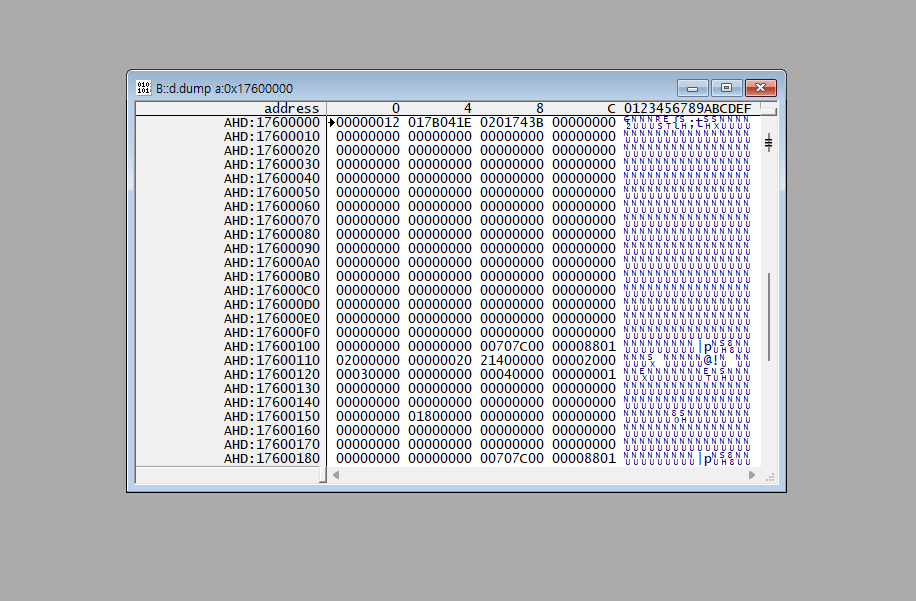Click the value 0201743B in first row
The height and width of the screenshot is (601, 916).
point(511,122)
